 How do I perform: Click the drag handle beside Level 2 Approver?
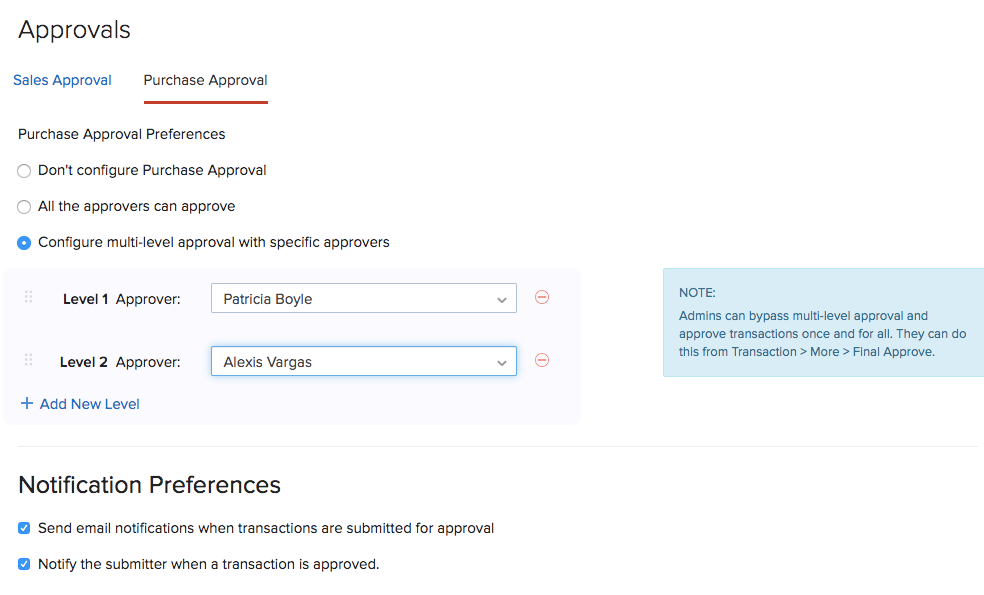coord(28,360)
